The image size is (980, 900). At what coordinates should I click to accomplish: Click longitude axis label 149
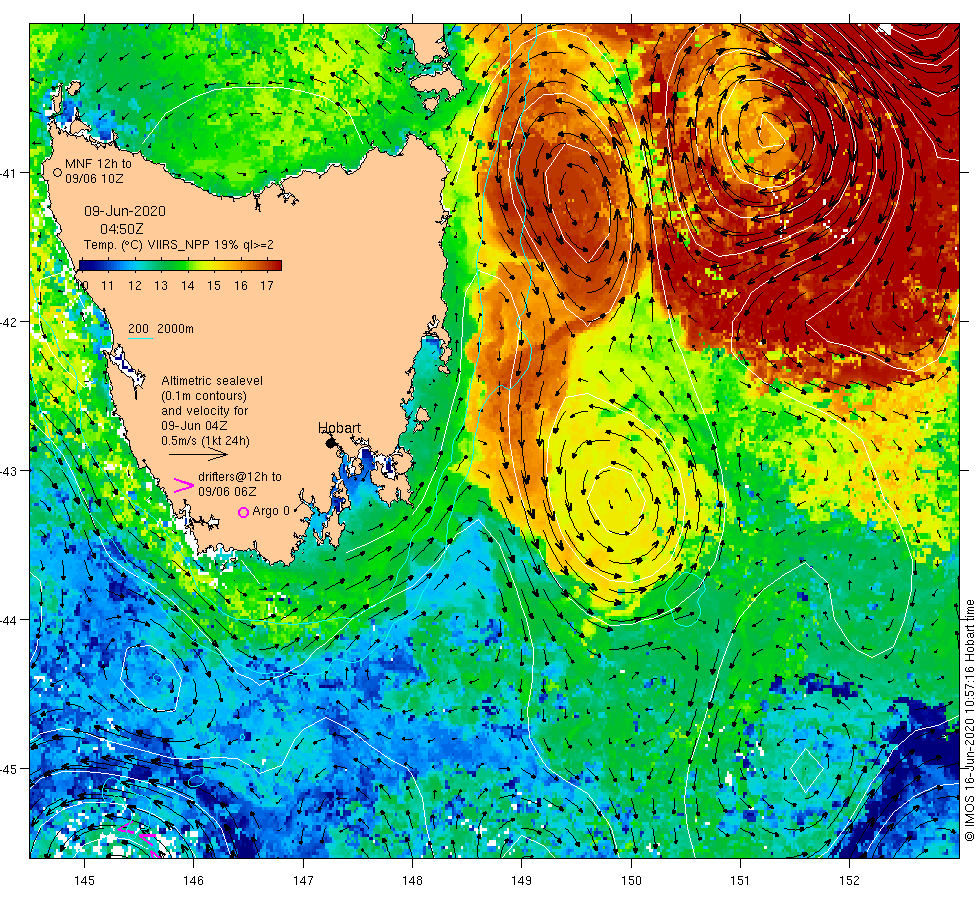tap(522, 881)
